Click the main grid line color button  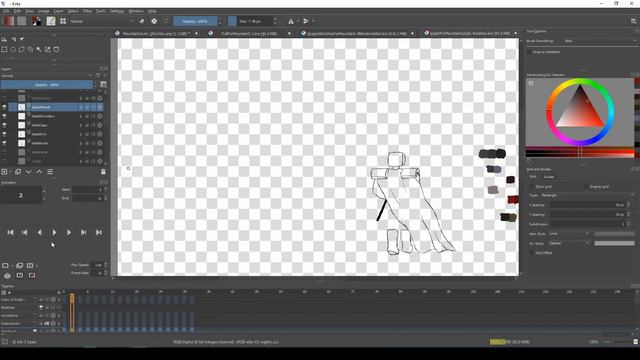pyautogui.click(x=614, y=233)
